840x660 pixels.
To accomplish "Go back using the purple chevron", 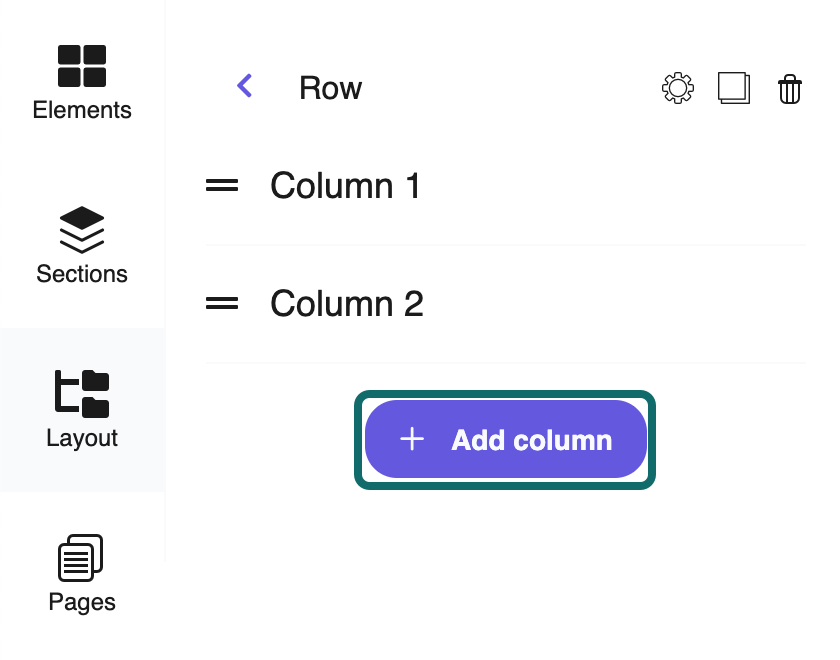I will point(245,87).
